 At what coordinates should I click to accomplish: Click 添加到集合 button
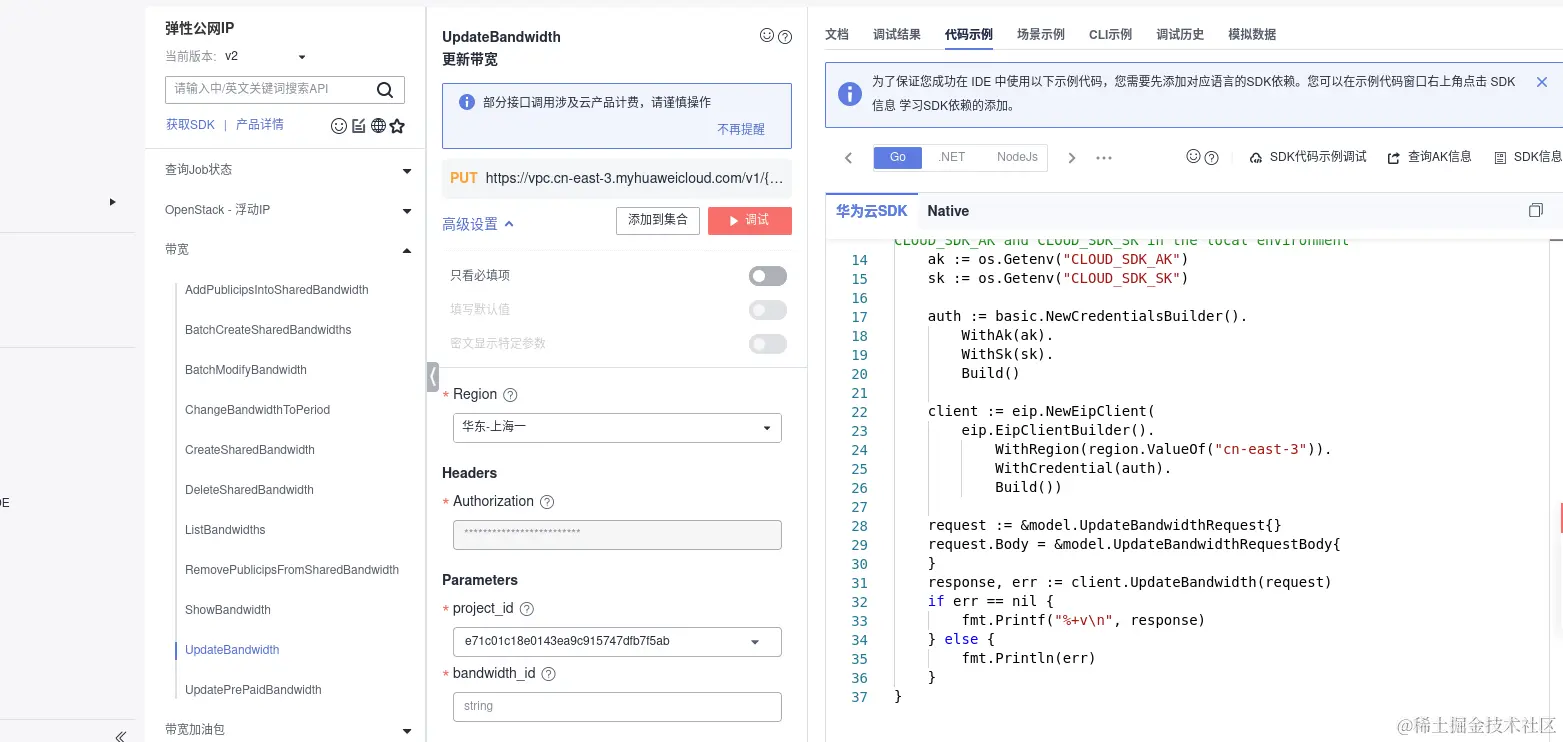pyautogui.click(x=658, y=221)
